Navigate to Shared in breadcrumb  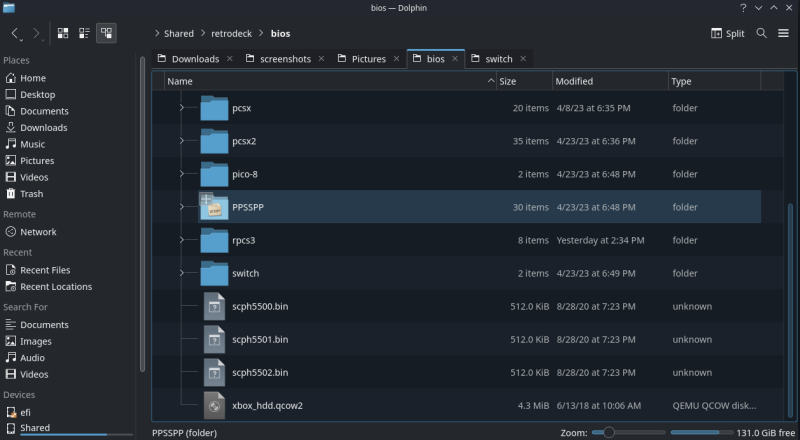click(179, 34)
